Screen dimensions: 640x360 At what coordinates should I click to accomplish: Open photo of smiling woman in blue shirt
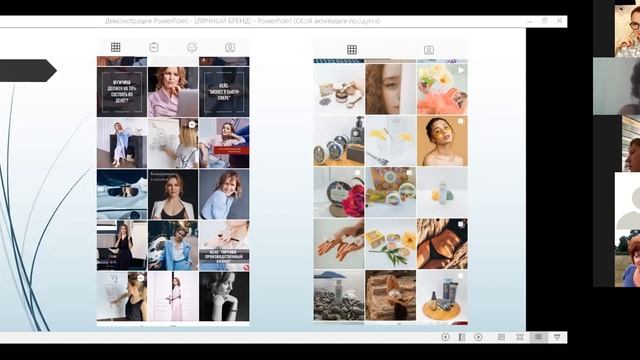tap(224, 194)
